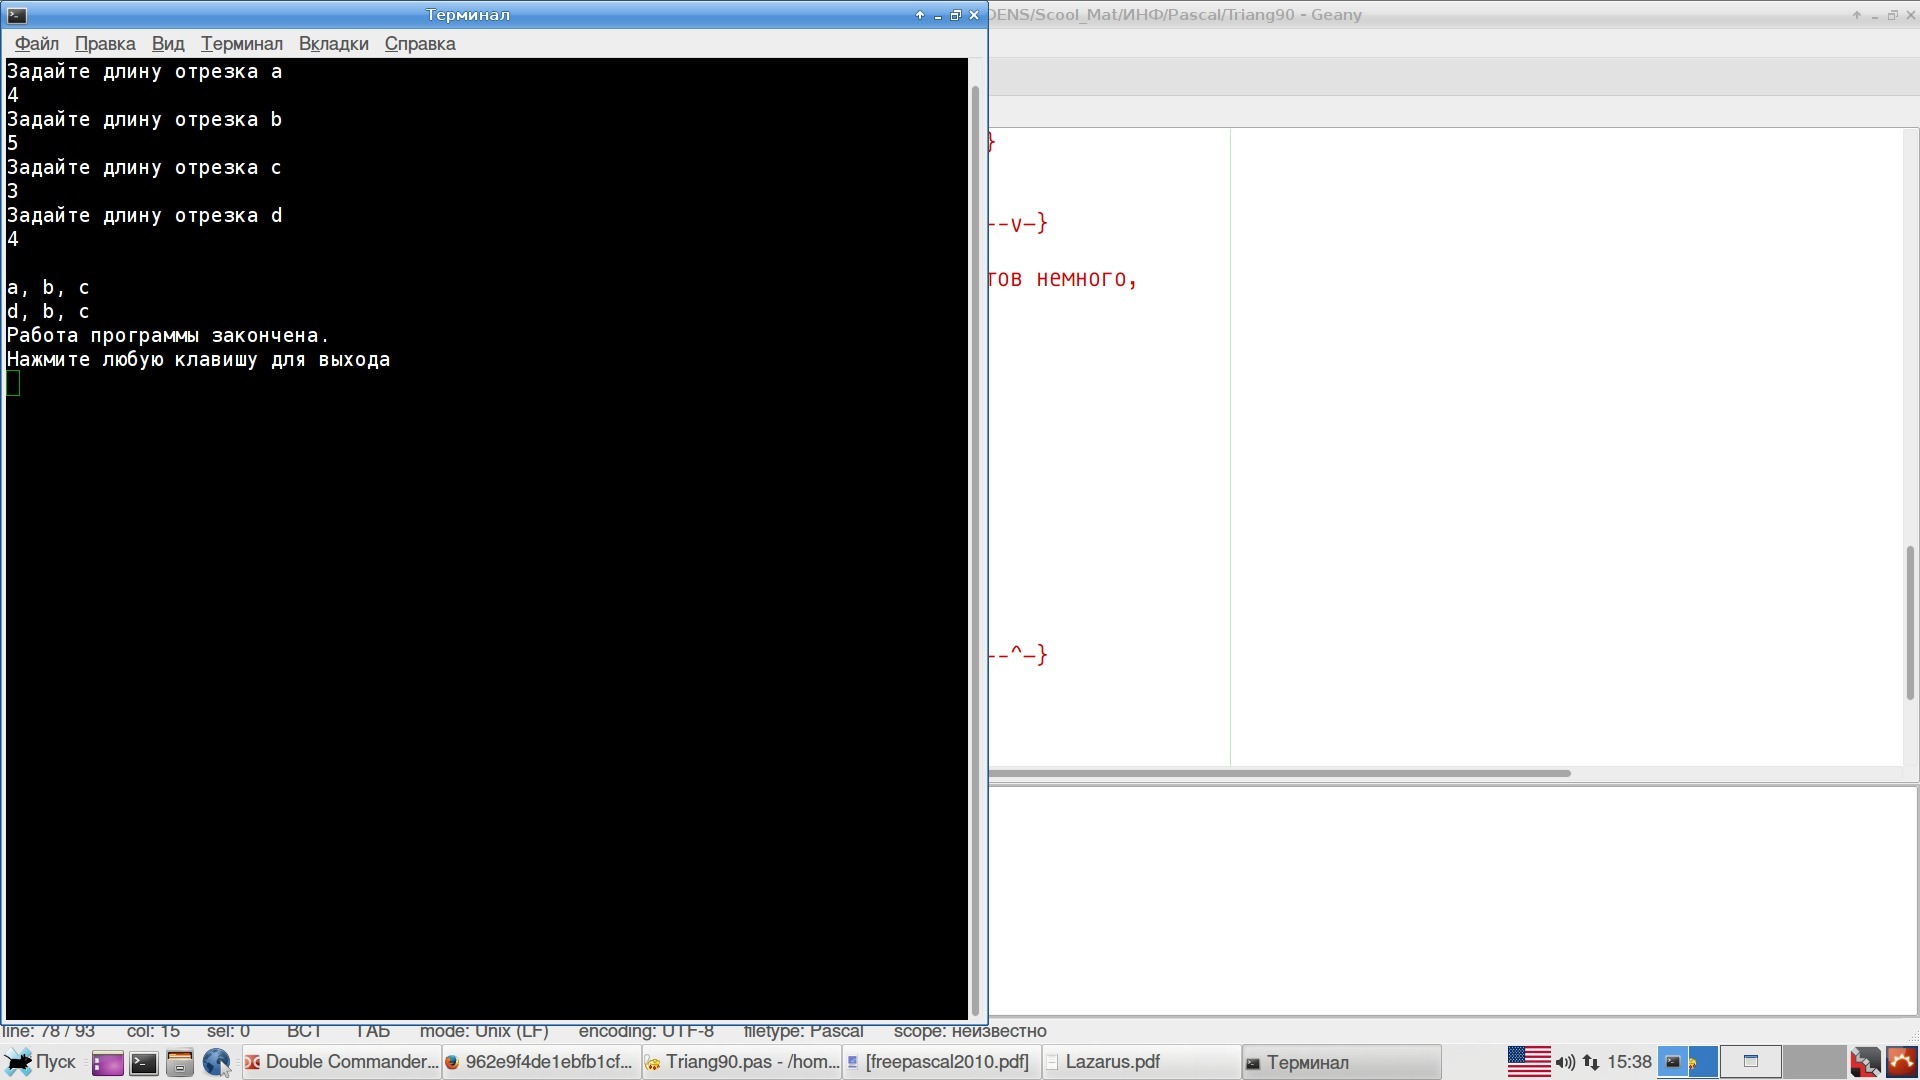Screen dimensions: 1920x1080
Task: Switch to Lazarus.pdf taskbar window
Action: coord(1140,1062)
